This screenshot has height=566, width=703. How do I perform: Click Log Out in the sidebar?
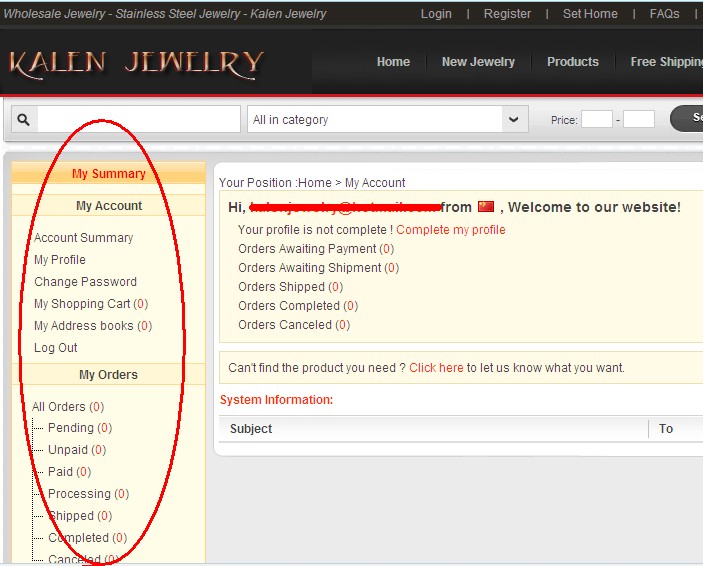pos(56,348)
